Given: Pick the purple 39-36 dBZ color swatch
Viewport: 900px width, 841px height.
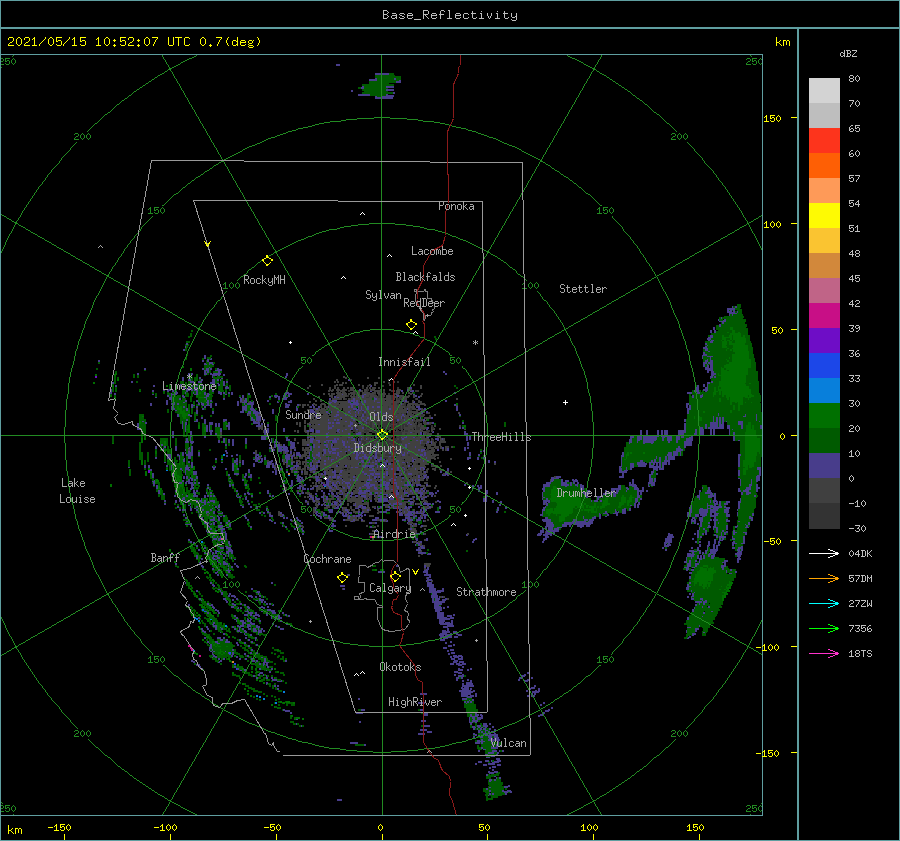Looking at the screenshot, I should point(824,340).
